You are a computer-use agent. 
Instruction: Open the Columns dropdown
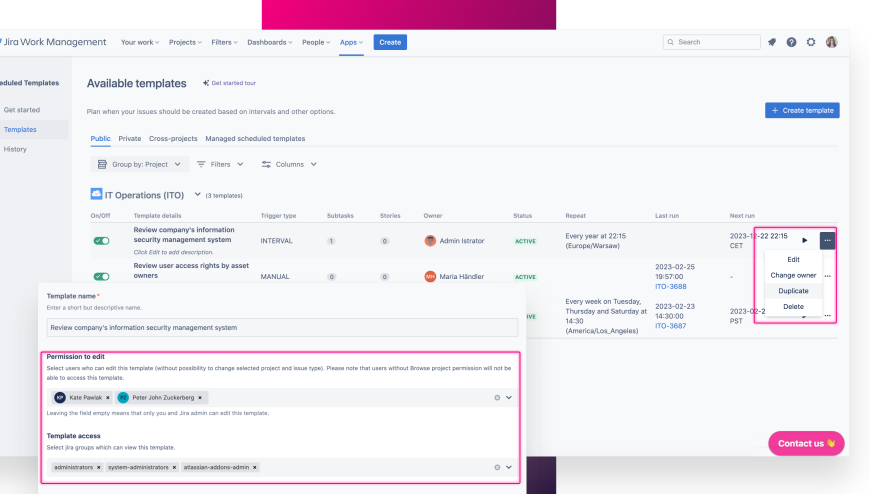pos(289,164)
